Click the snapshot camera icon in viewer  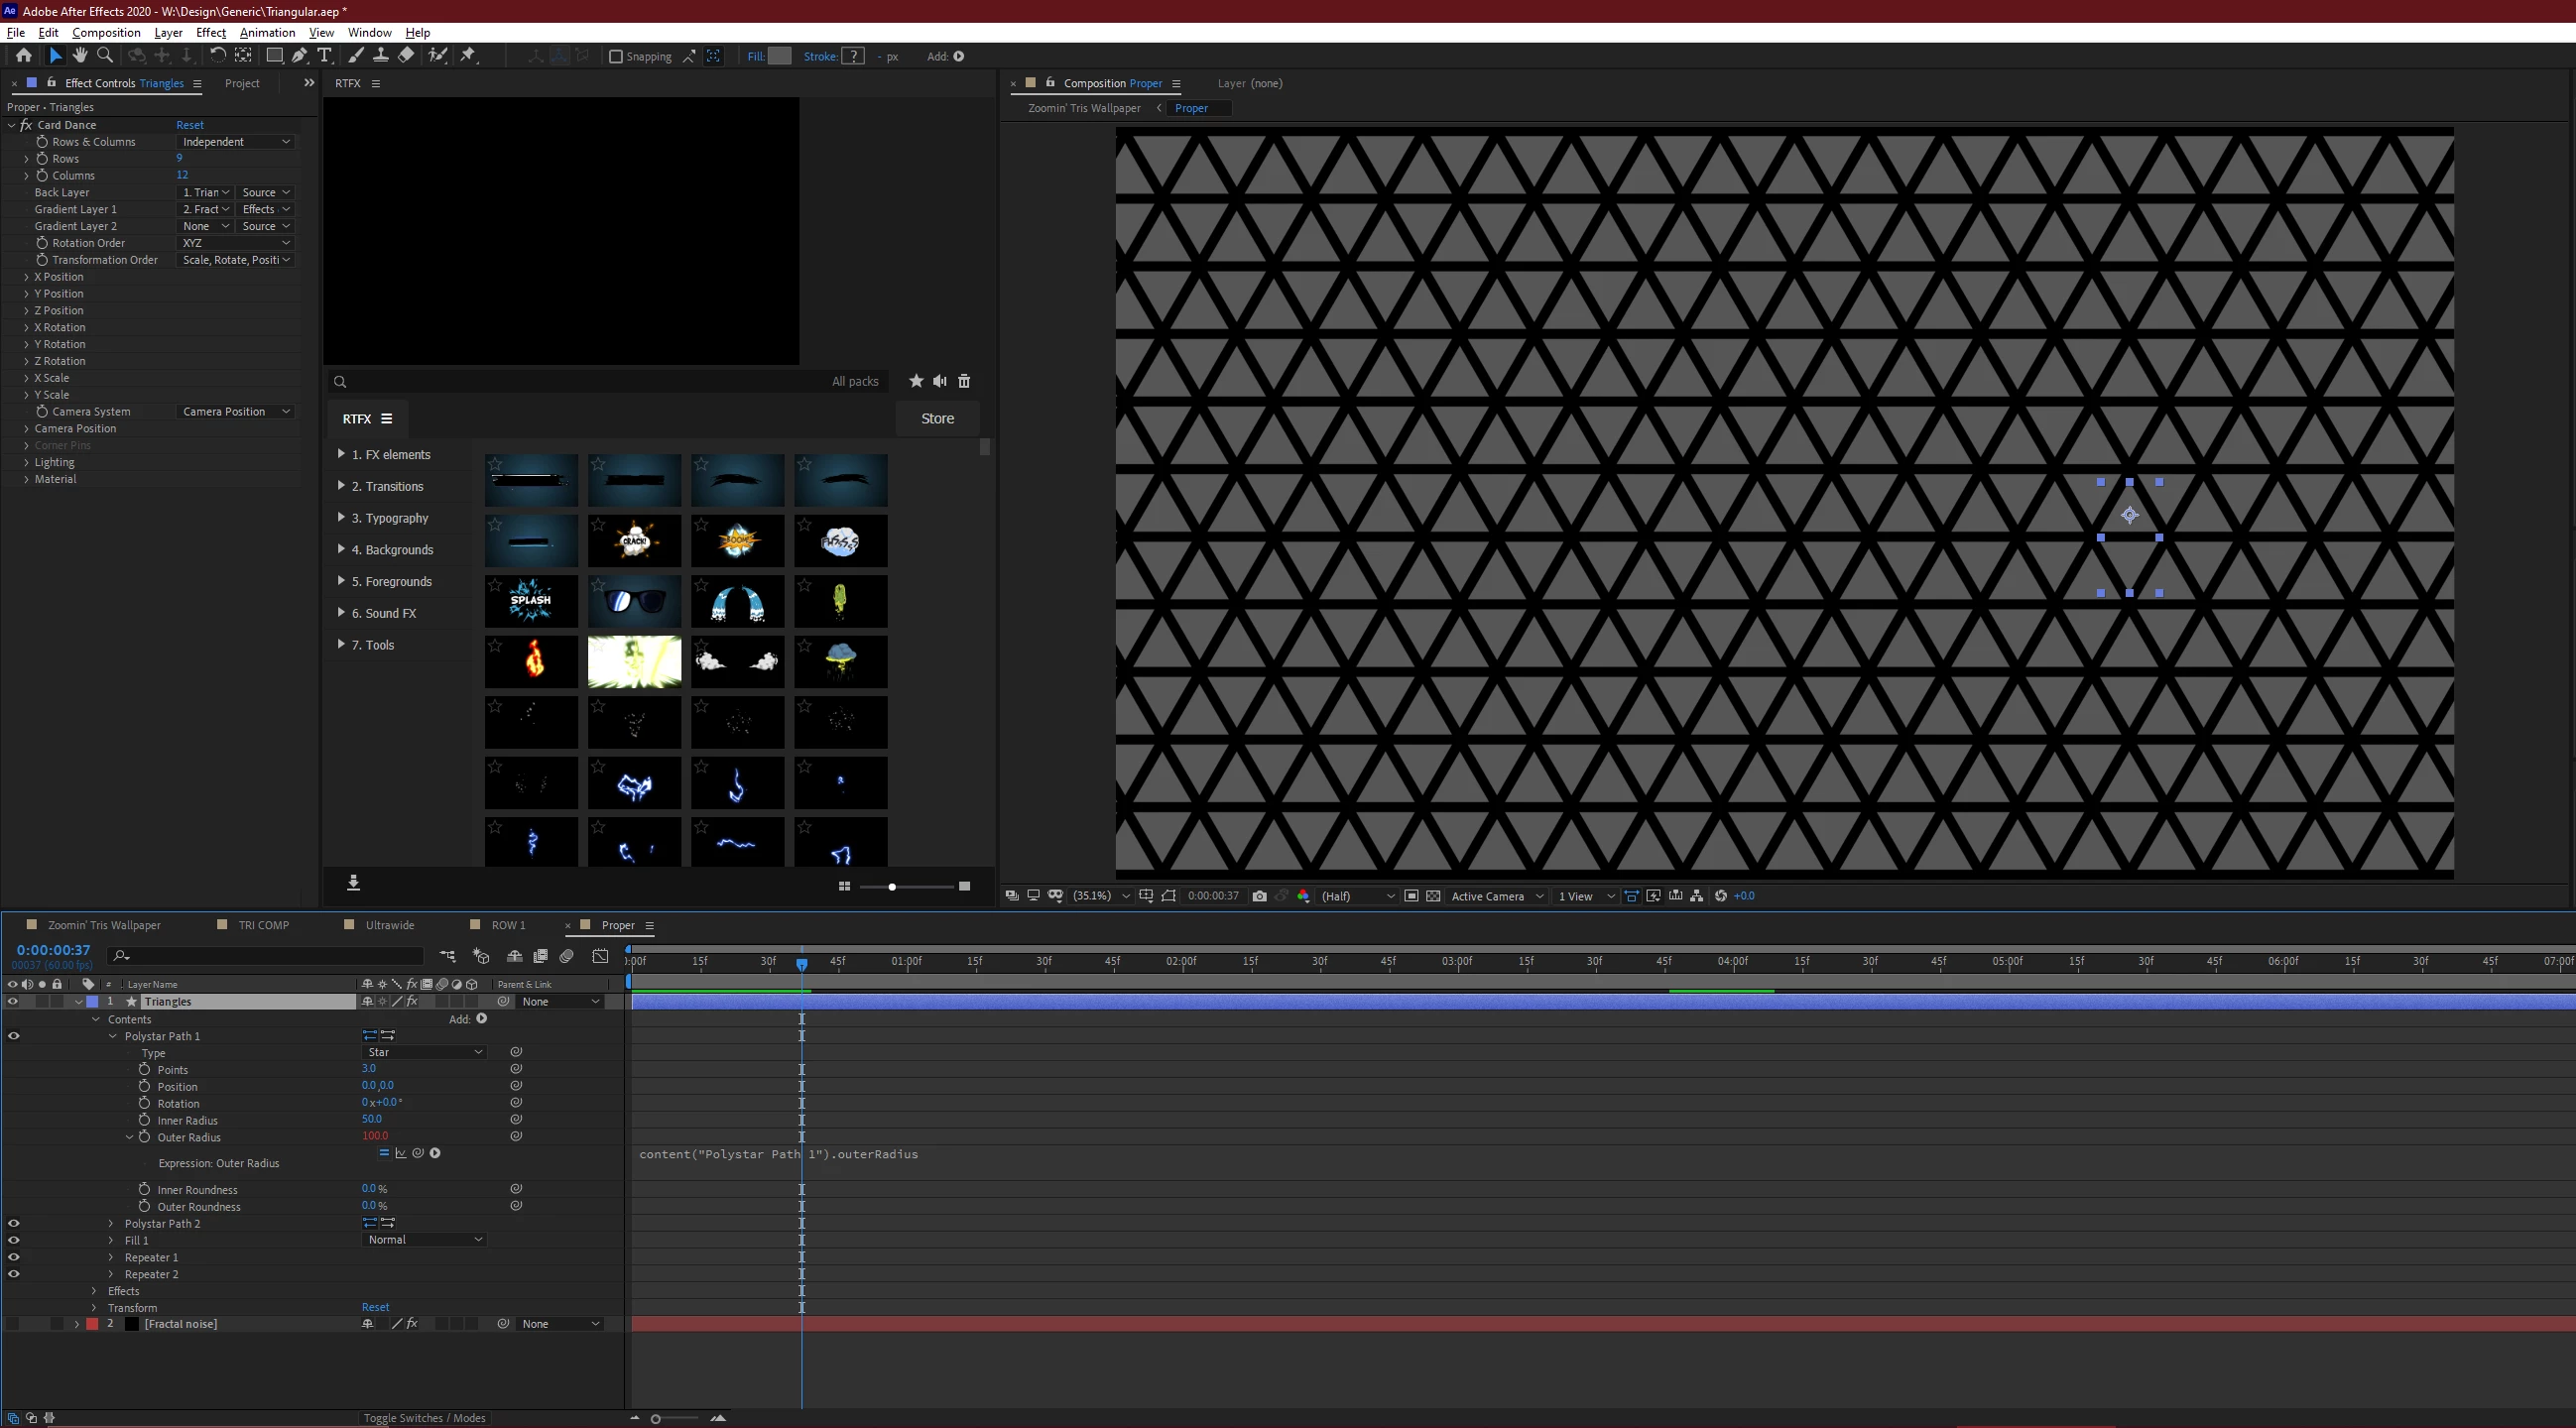coord(1259,896)
